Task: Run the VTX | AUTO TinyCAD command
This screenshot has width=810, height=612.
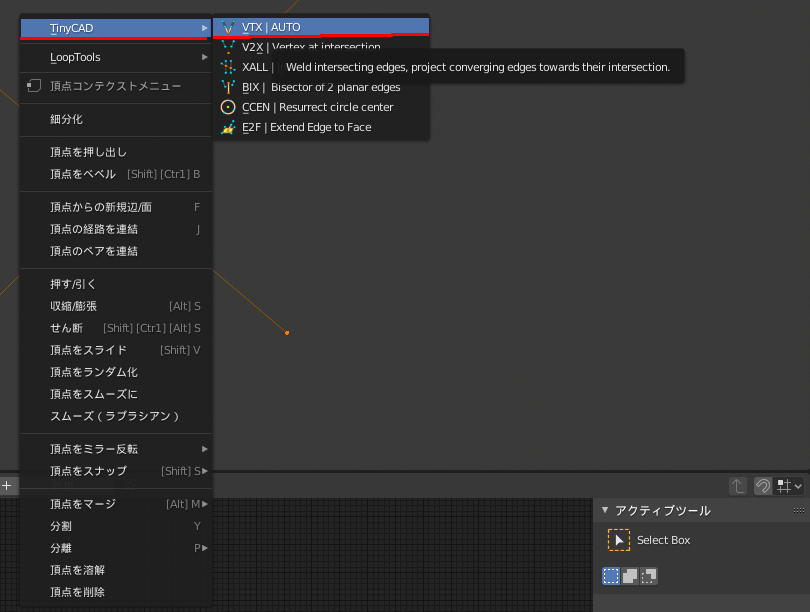Action: pos(321,27)
